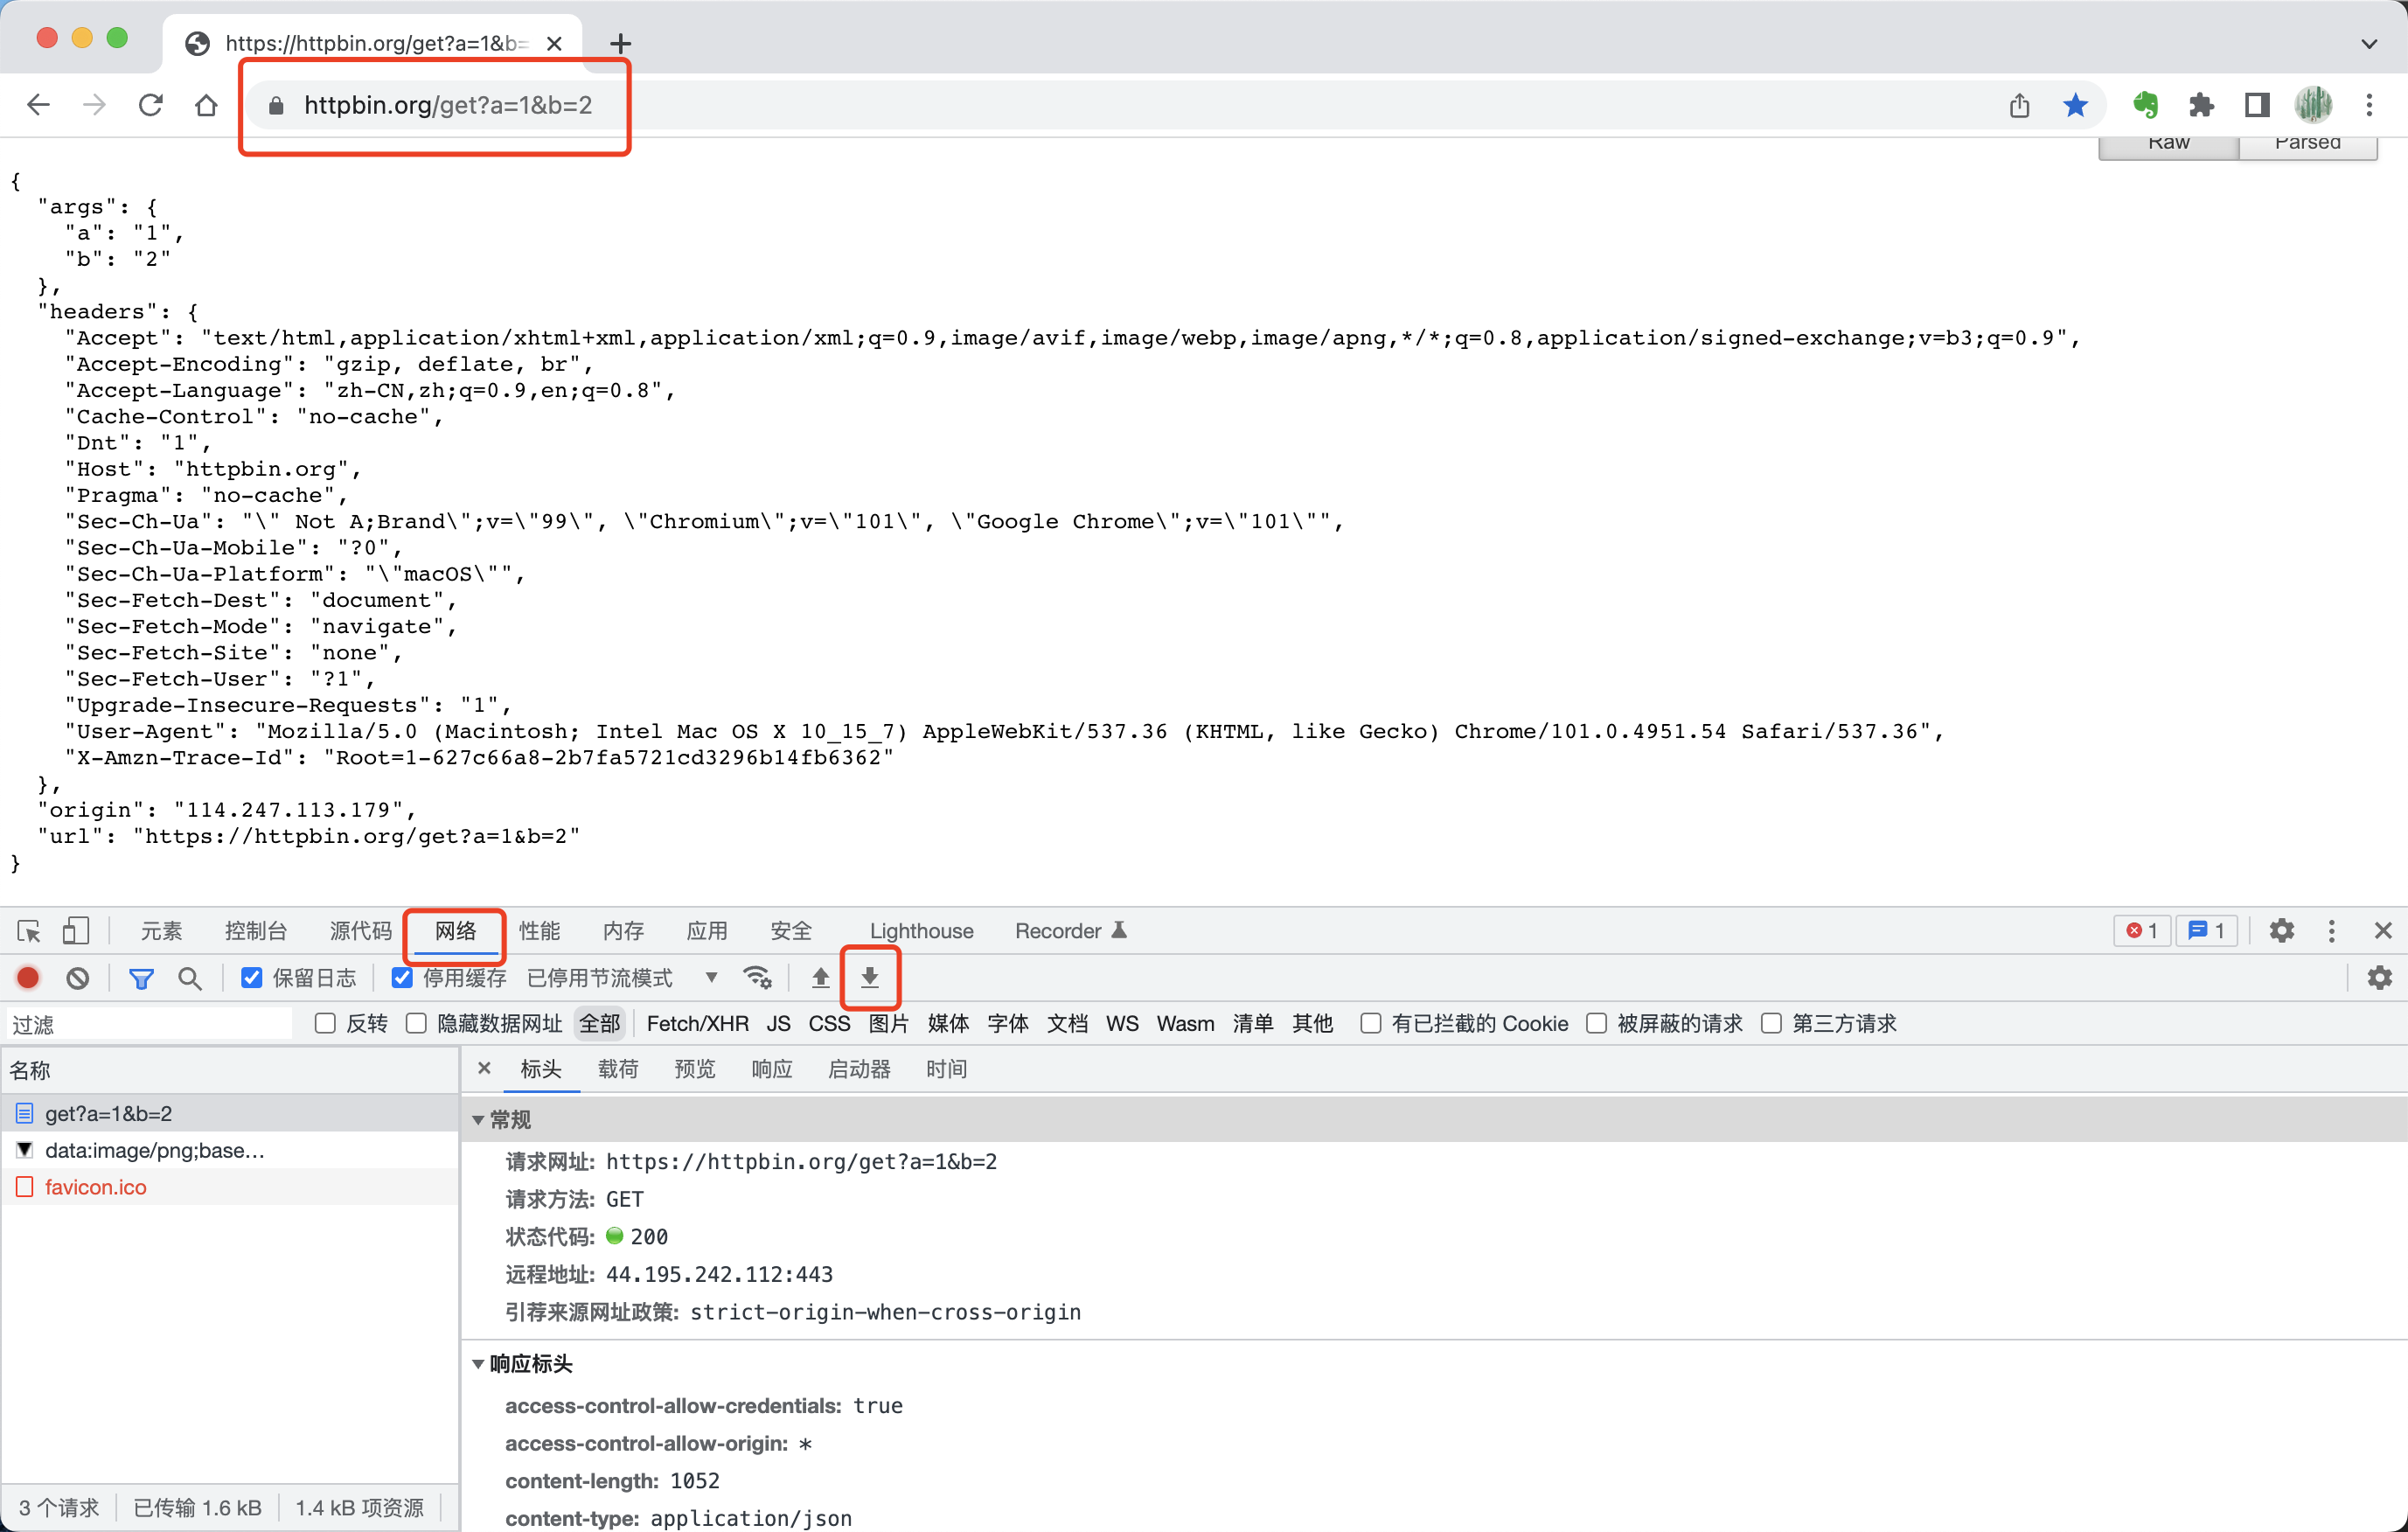
Task: Open the 时间 request tab
Action: pos(946,1069)
